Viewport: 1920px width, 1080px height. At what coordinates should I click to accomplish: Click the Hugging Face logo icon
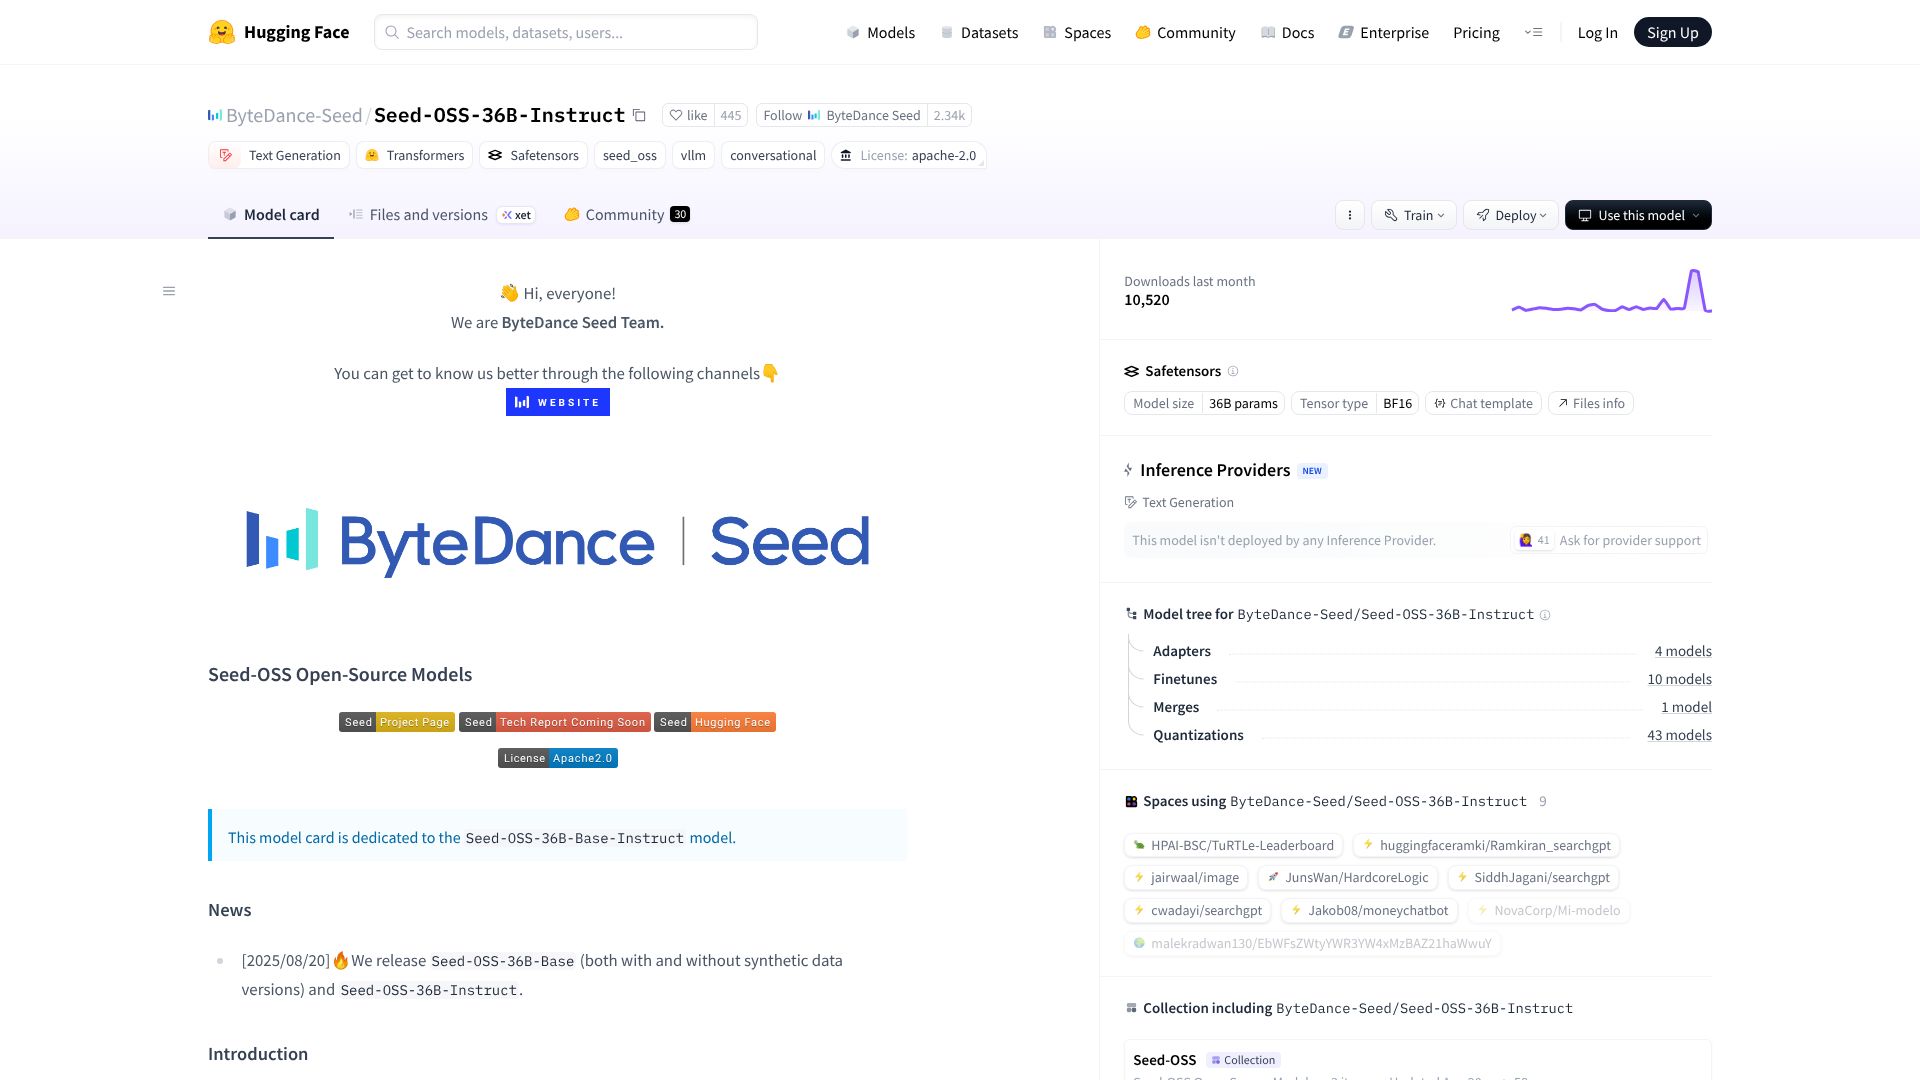pos(221,32)
